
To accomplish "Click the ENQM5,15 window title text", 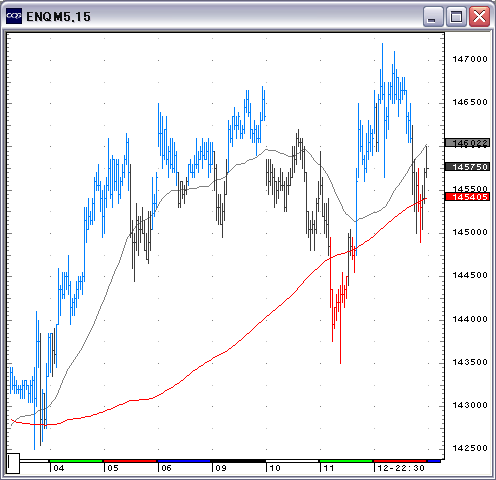I will coord(59,17).
